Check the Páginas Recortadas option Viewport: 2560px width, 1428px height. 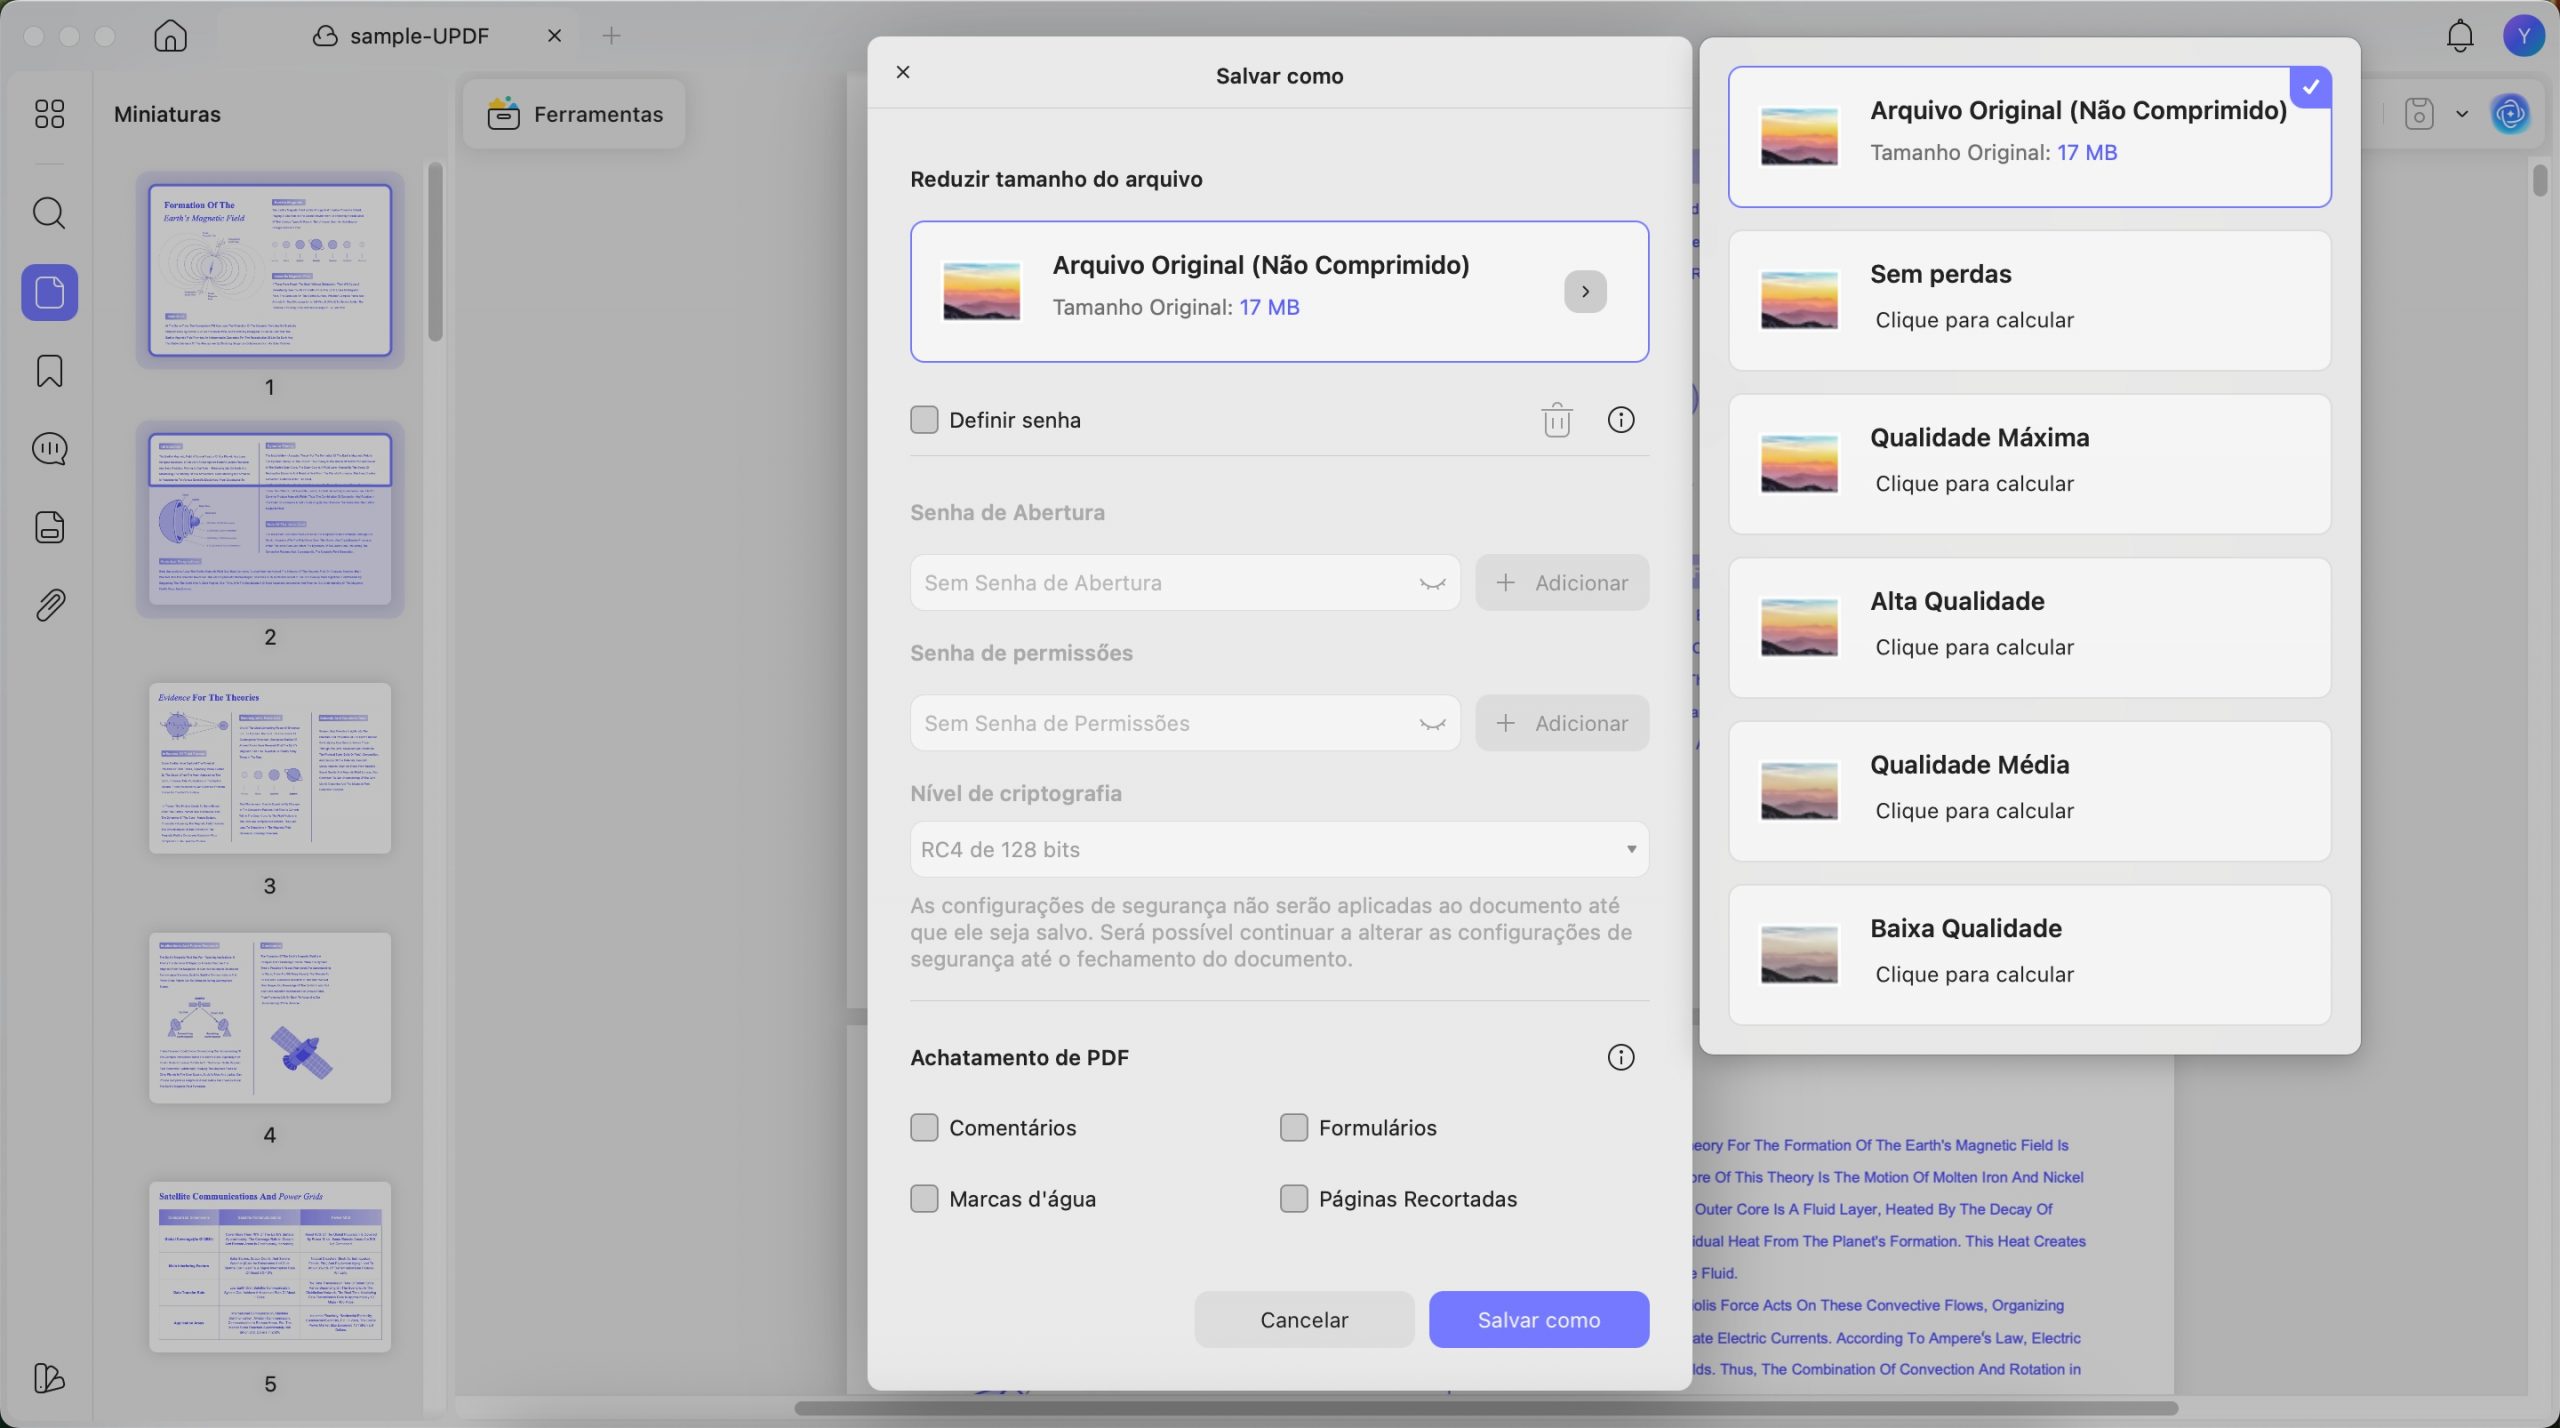coord(1293,1199)
